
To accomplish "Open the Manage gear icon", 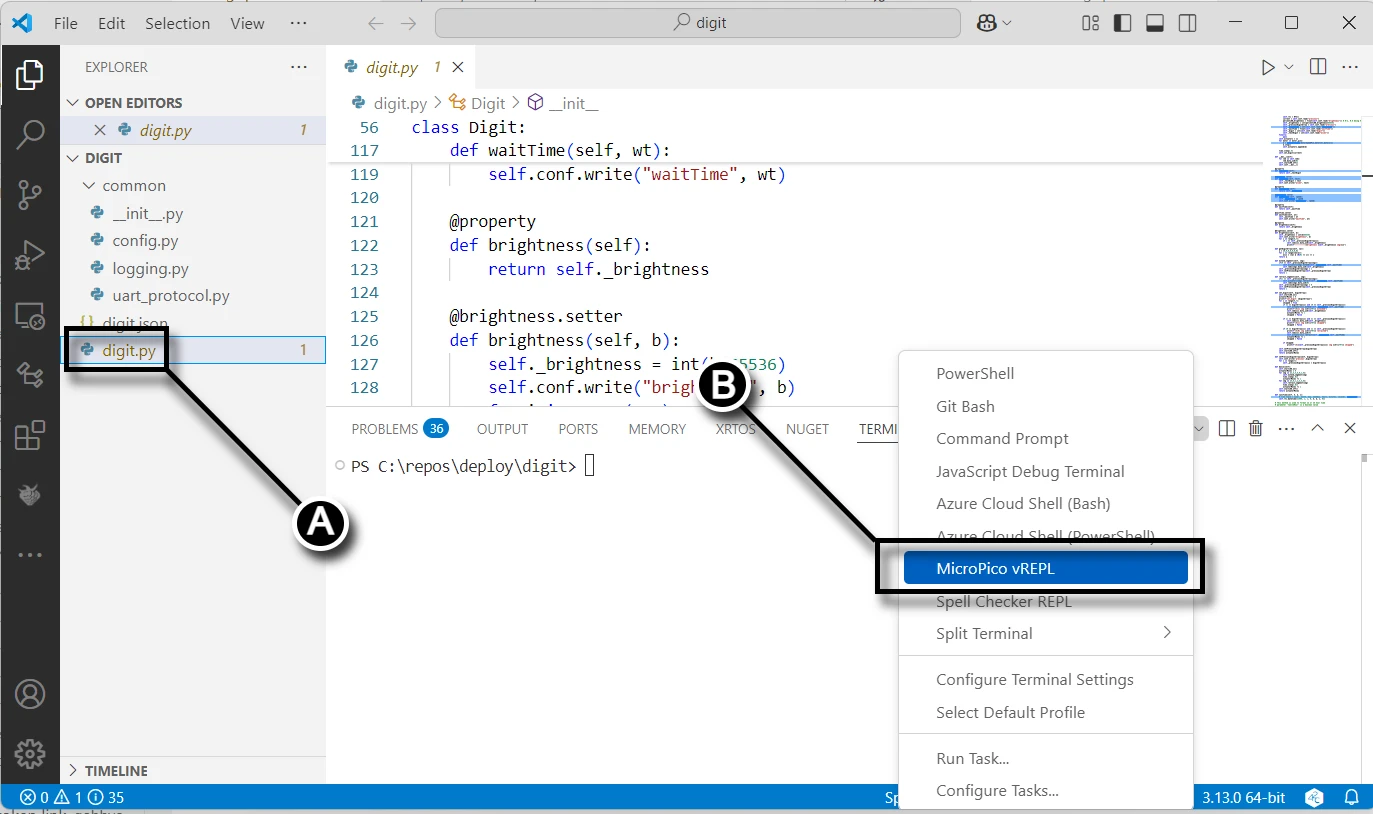I will click(x=30, y=753).
